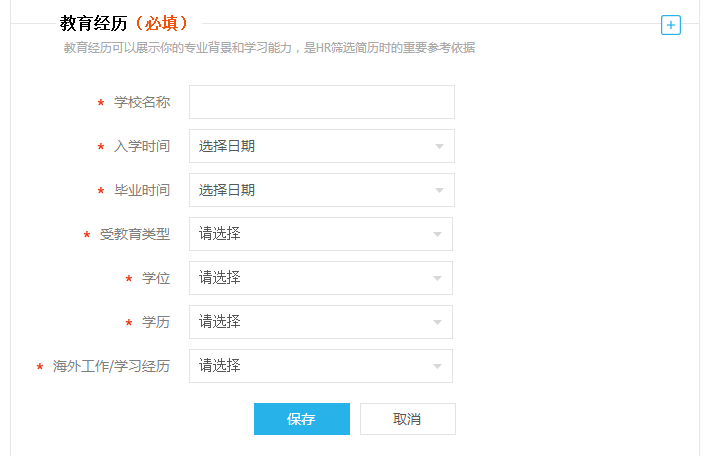Click the 学校名称 field label
708x456 pixels.
point(142,102)
